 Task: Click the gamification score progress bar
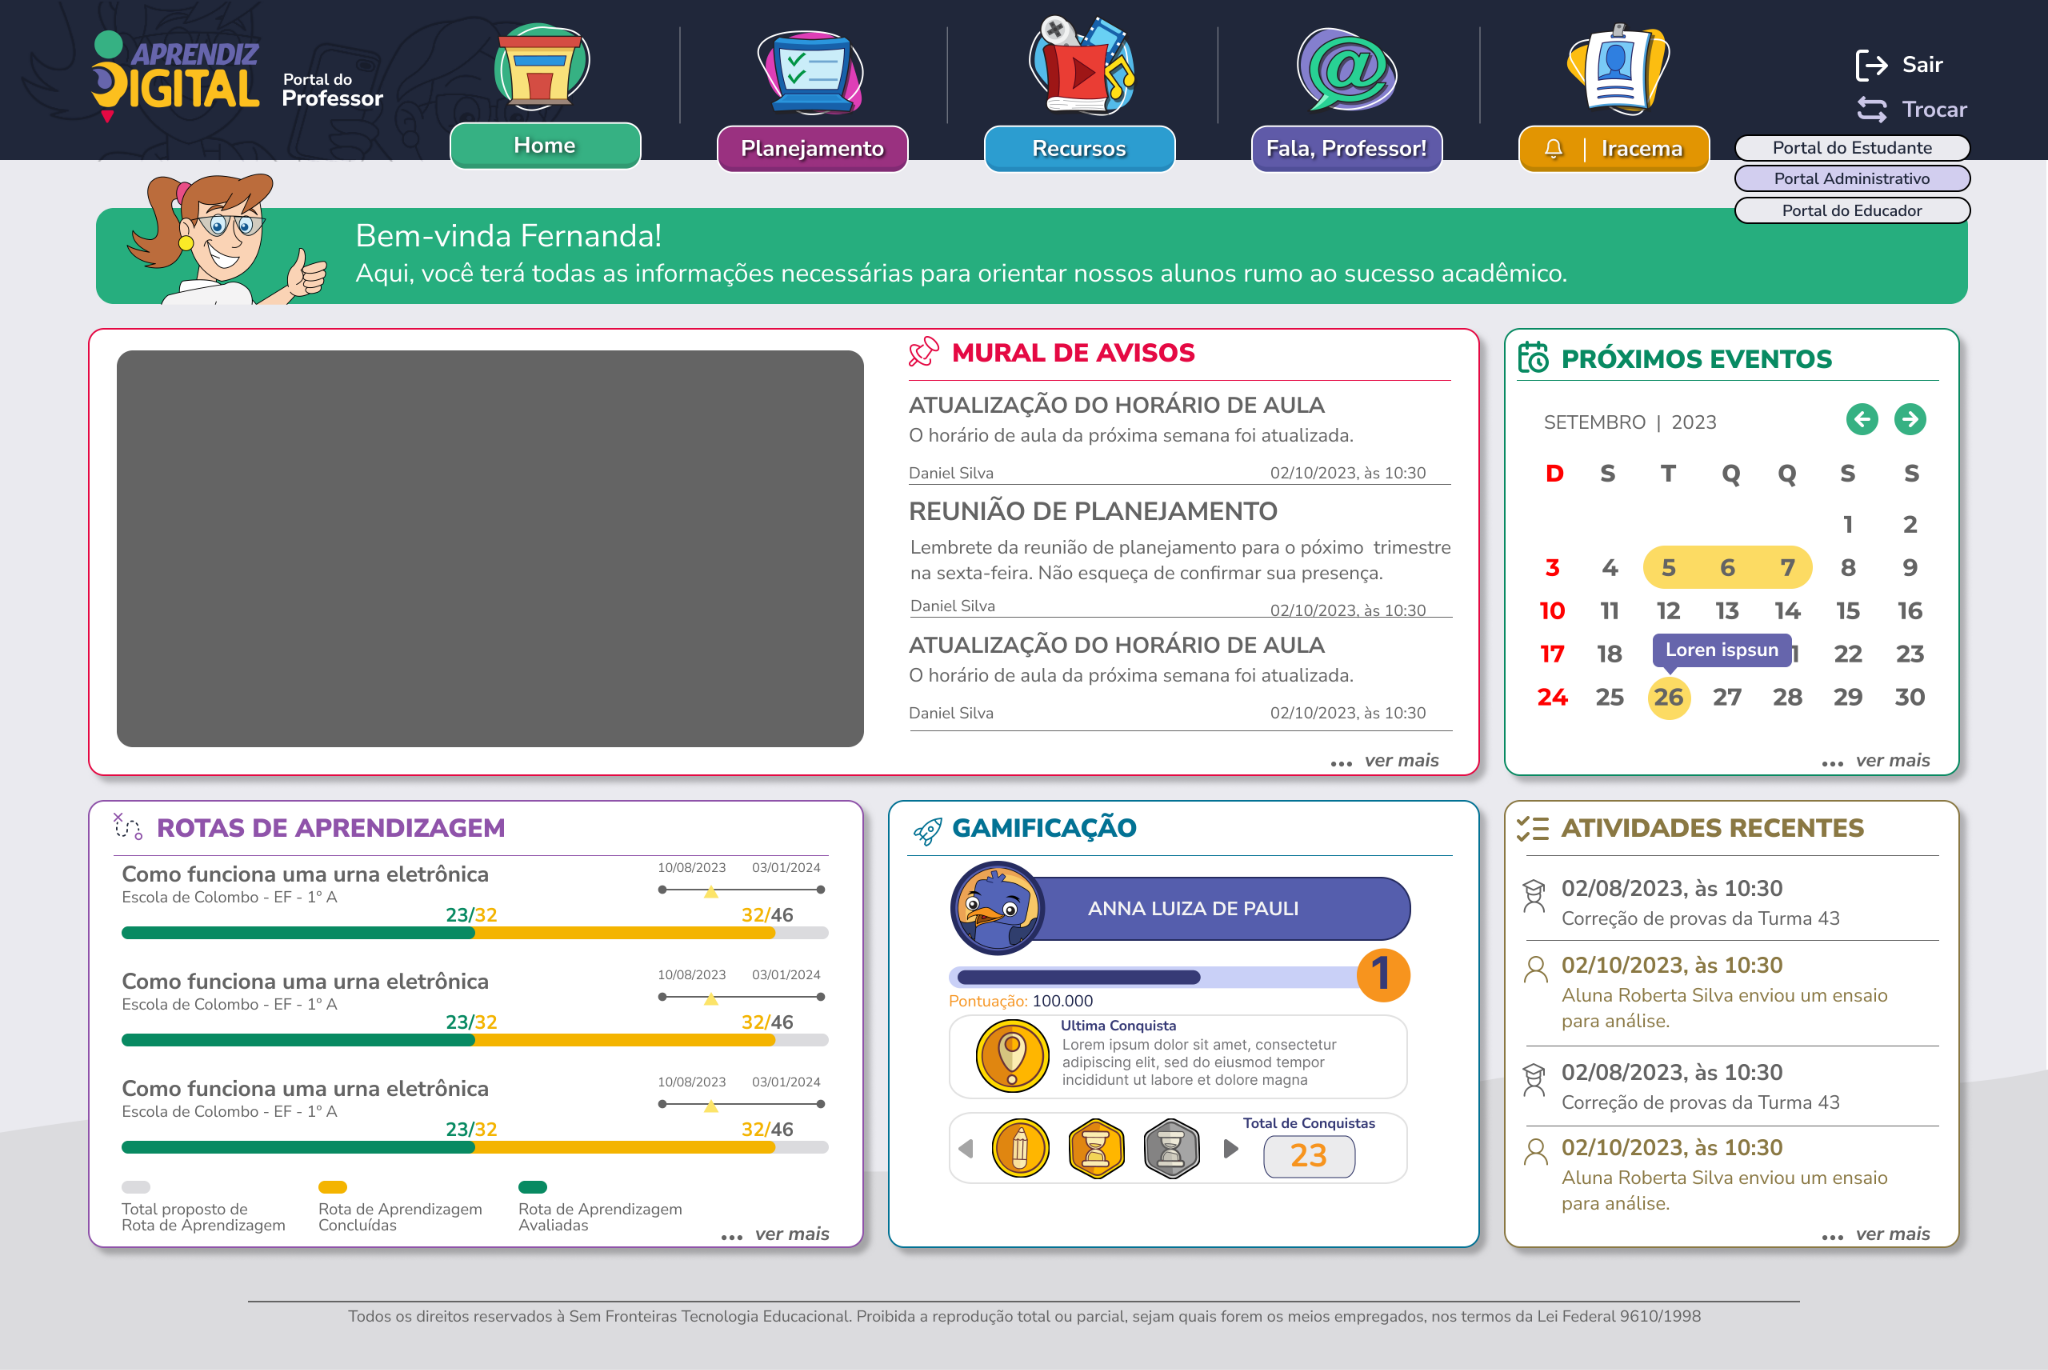pos(1155,977)
